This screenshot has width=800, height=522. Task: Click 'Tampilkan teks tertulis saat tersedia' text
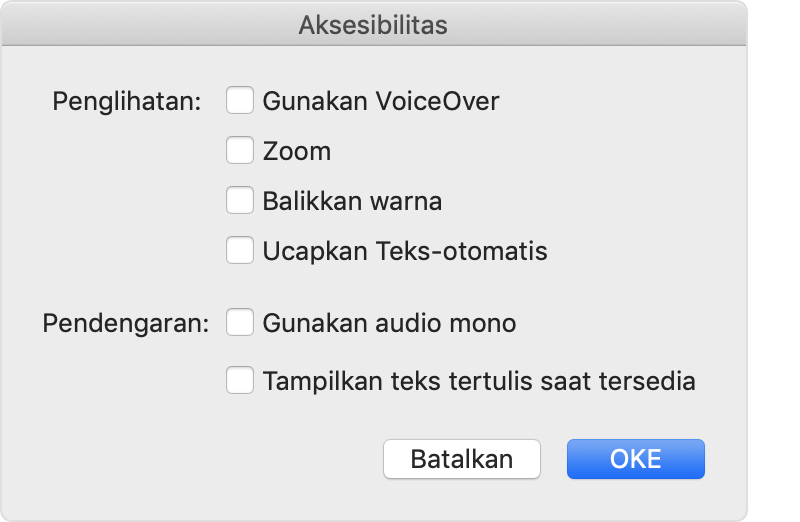[x=479, y=381]
